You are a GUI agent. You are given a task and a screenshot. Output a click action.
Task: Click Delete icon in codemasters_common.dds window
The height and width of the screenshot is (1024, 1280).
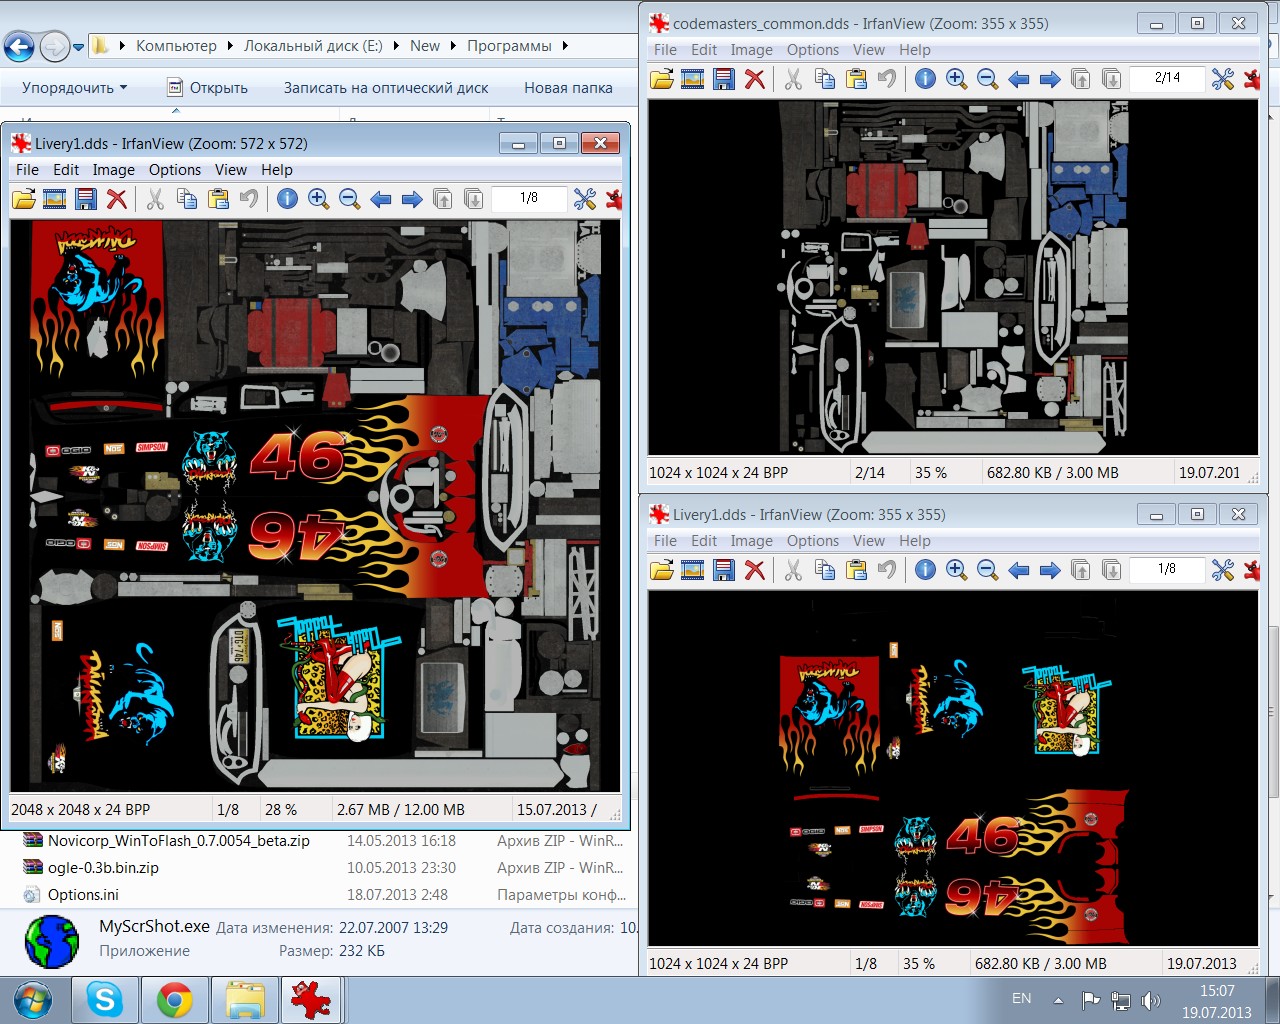[x=755, y=79]
